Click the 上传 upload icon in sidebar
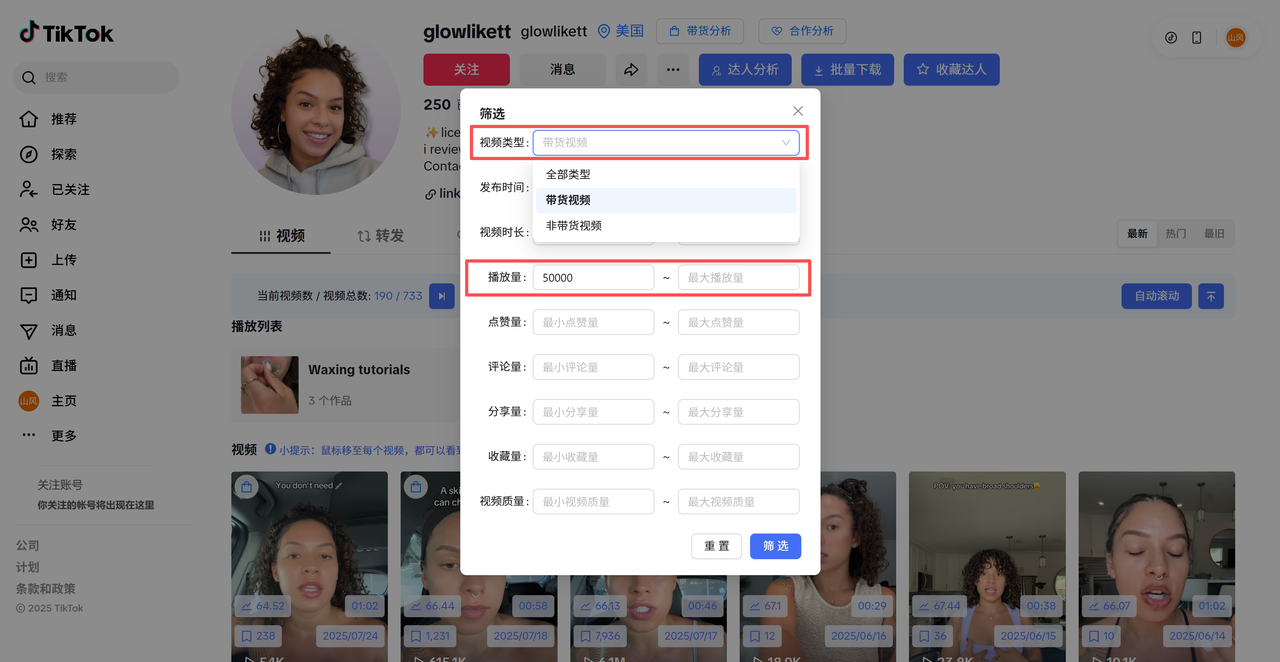1280x662 pixels. point(29,260)
